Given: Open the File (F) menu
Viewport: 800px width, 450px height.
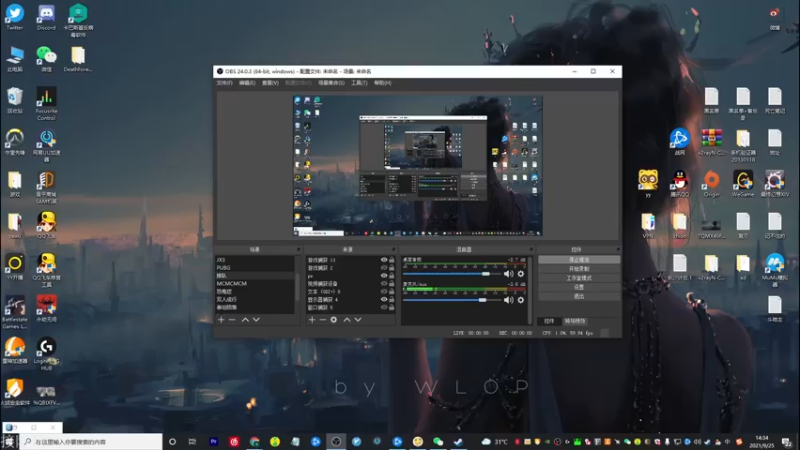Looking at the screenshot, I should (x=224, y=83).
